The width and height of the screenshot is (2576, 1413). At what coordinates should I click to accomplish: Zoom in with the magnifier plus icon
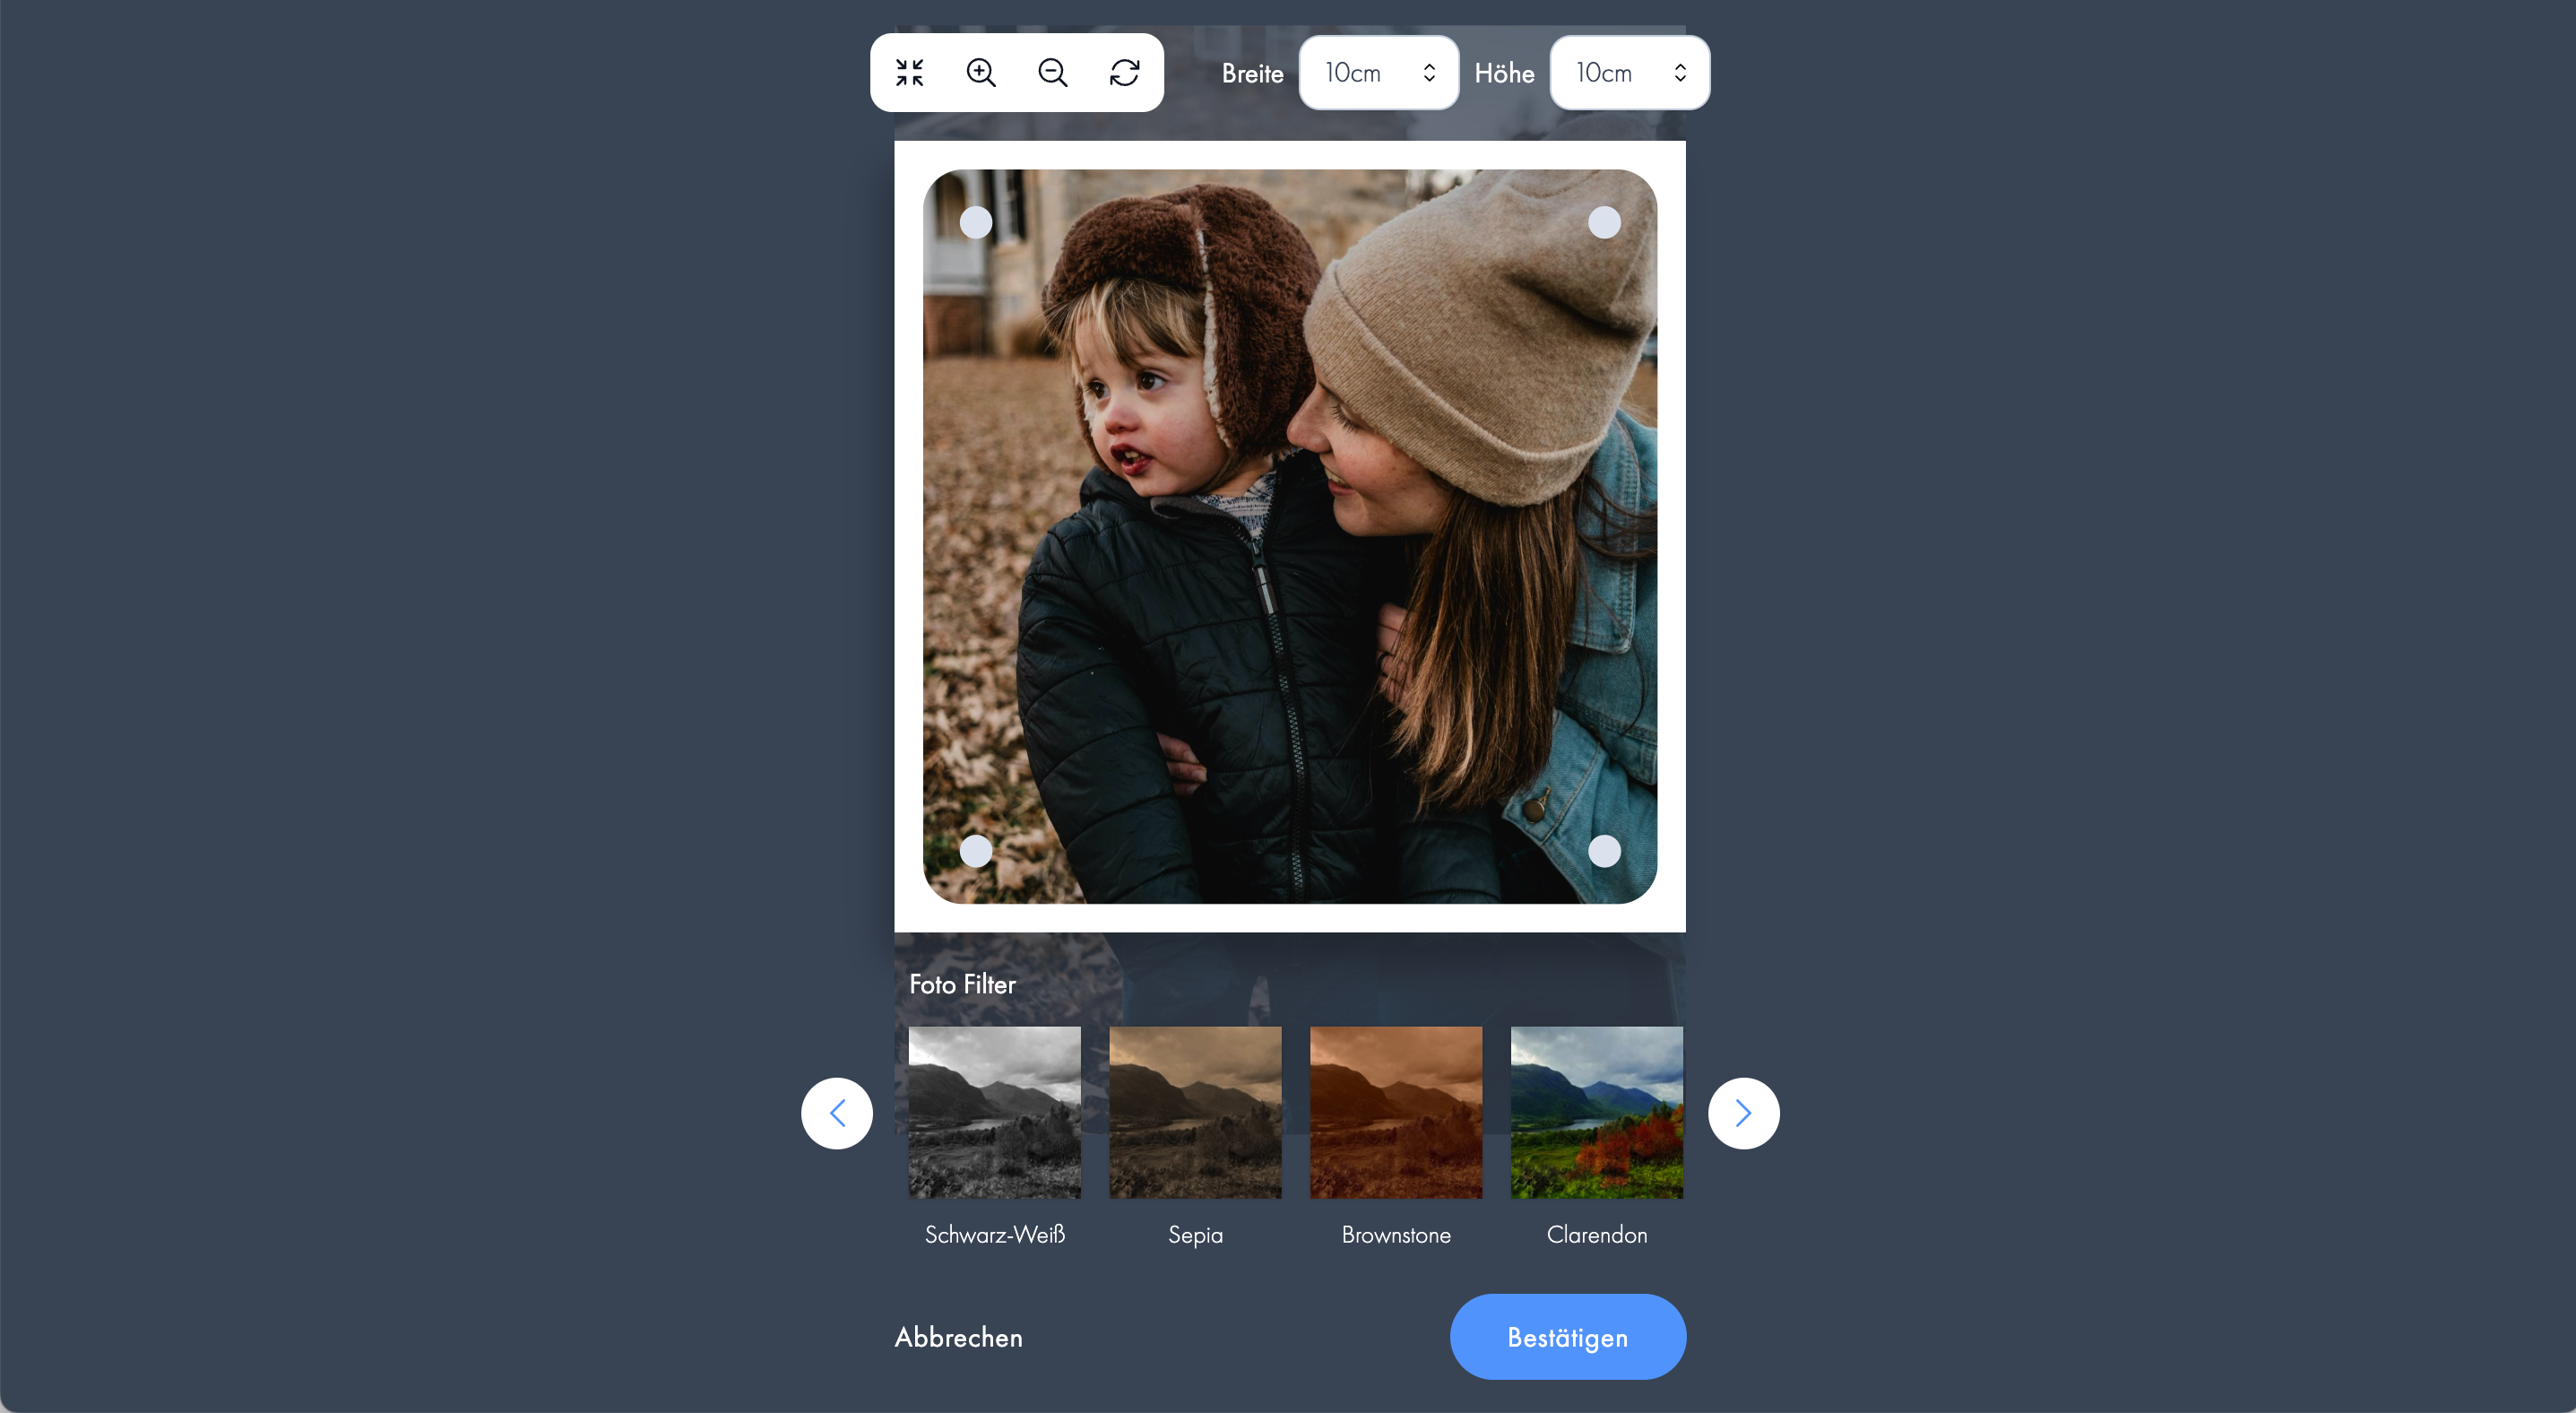point(981,73)
